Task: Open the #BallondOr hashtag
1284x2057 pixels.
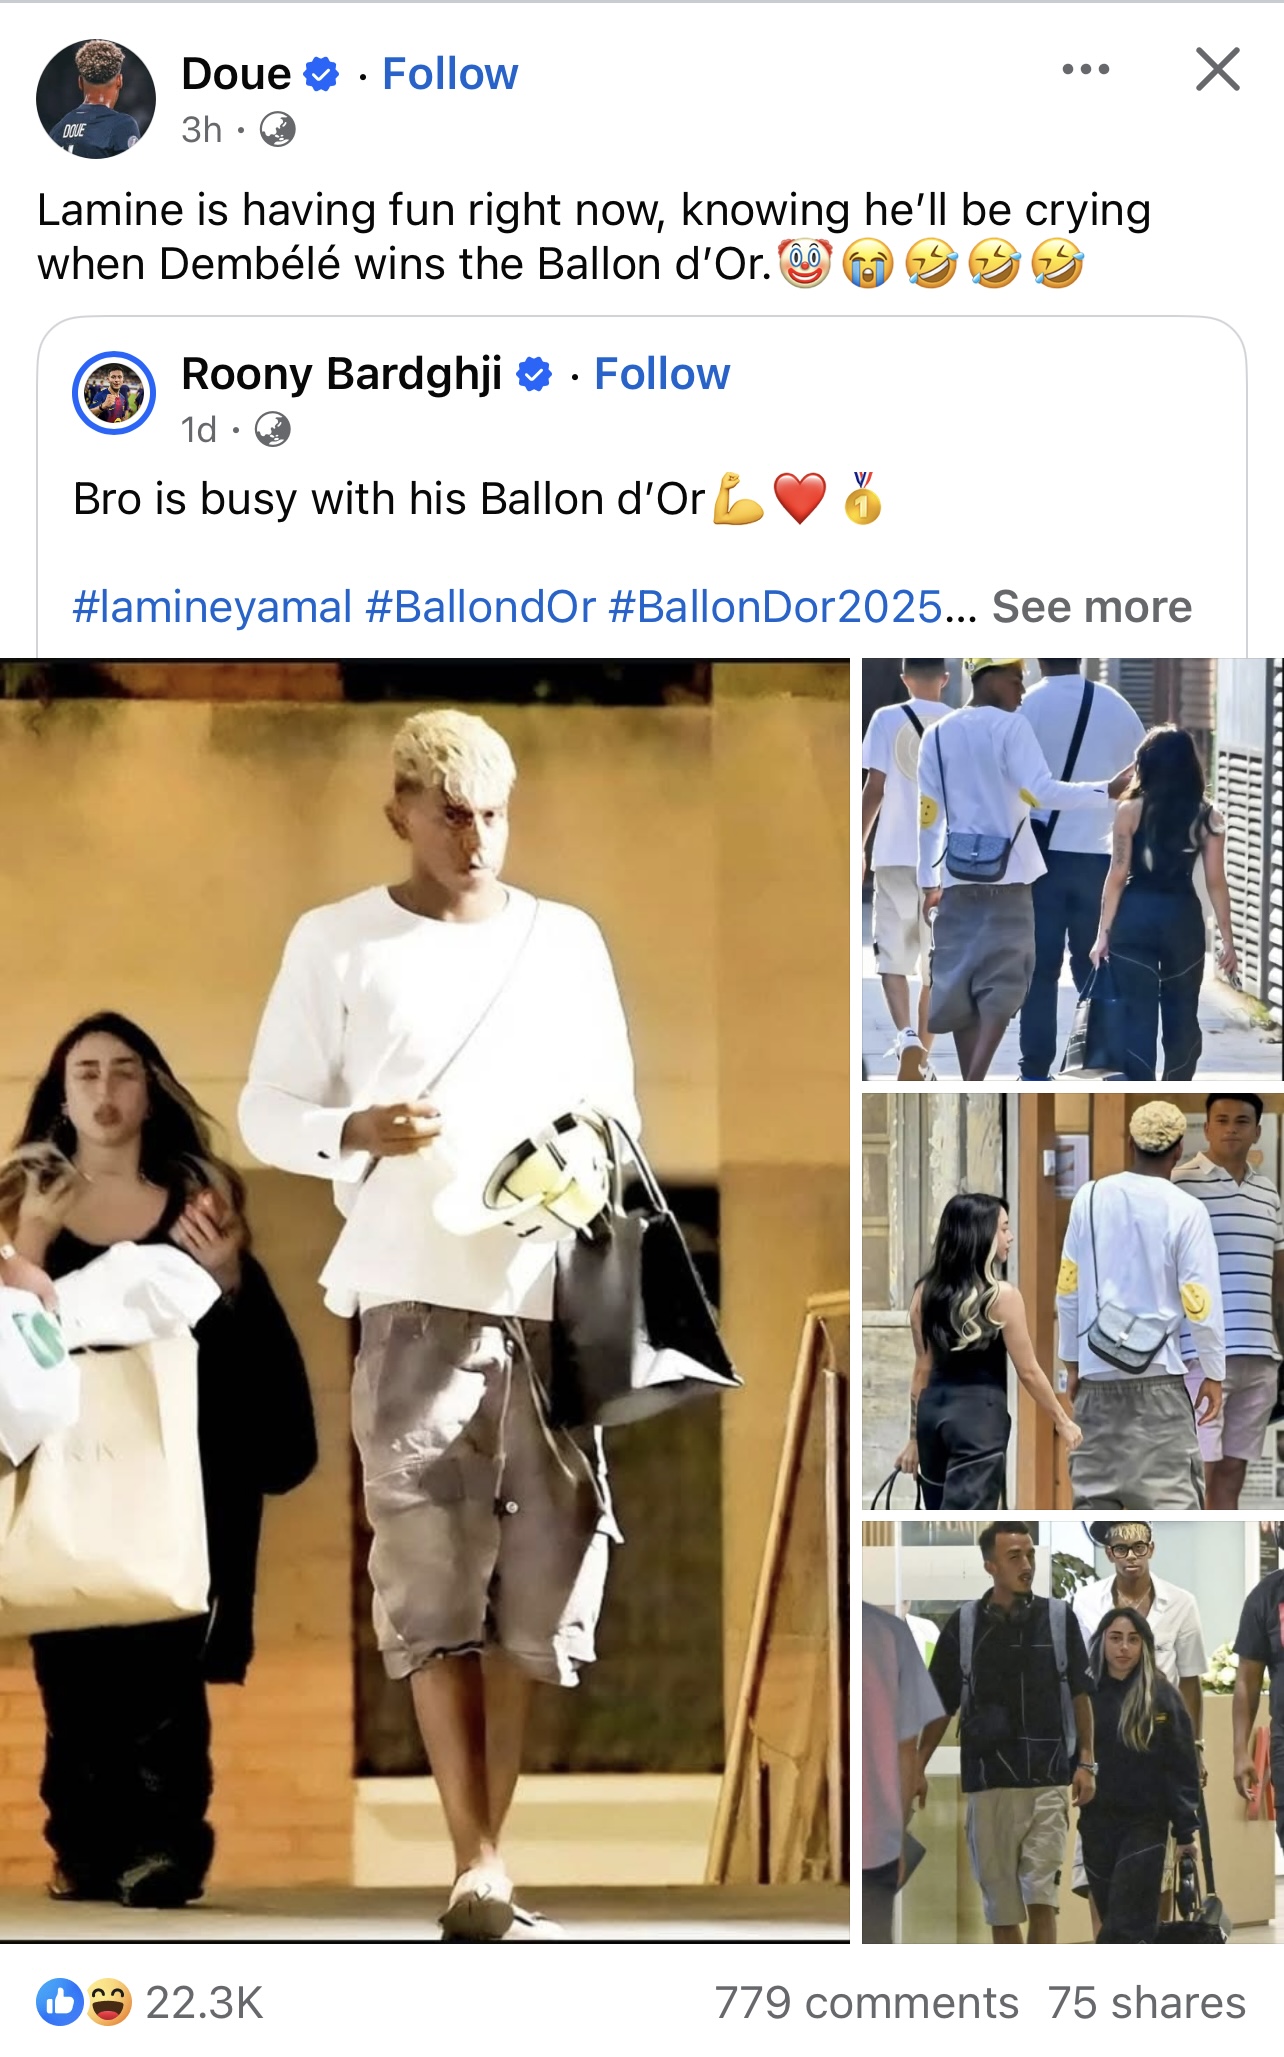Action: click(481, 607)
